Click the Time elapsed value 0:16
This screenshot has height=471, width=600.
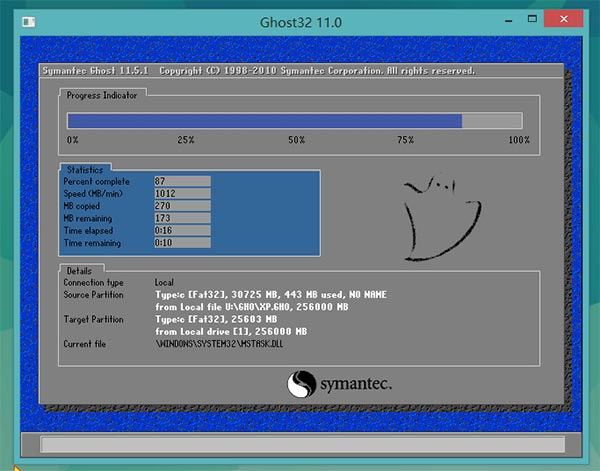point(182,230)
